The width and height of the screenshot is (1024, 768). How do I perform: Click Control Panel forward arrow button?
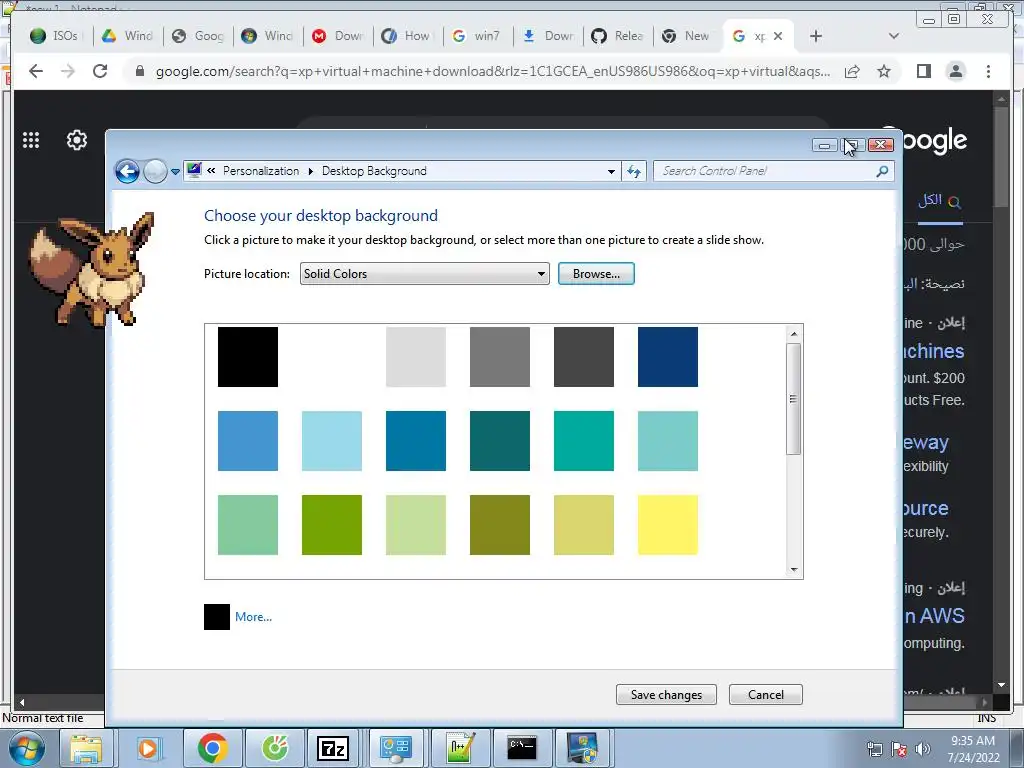(x=155, y=172)
